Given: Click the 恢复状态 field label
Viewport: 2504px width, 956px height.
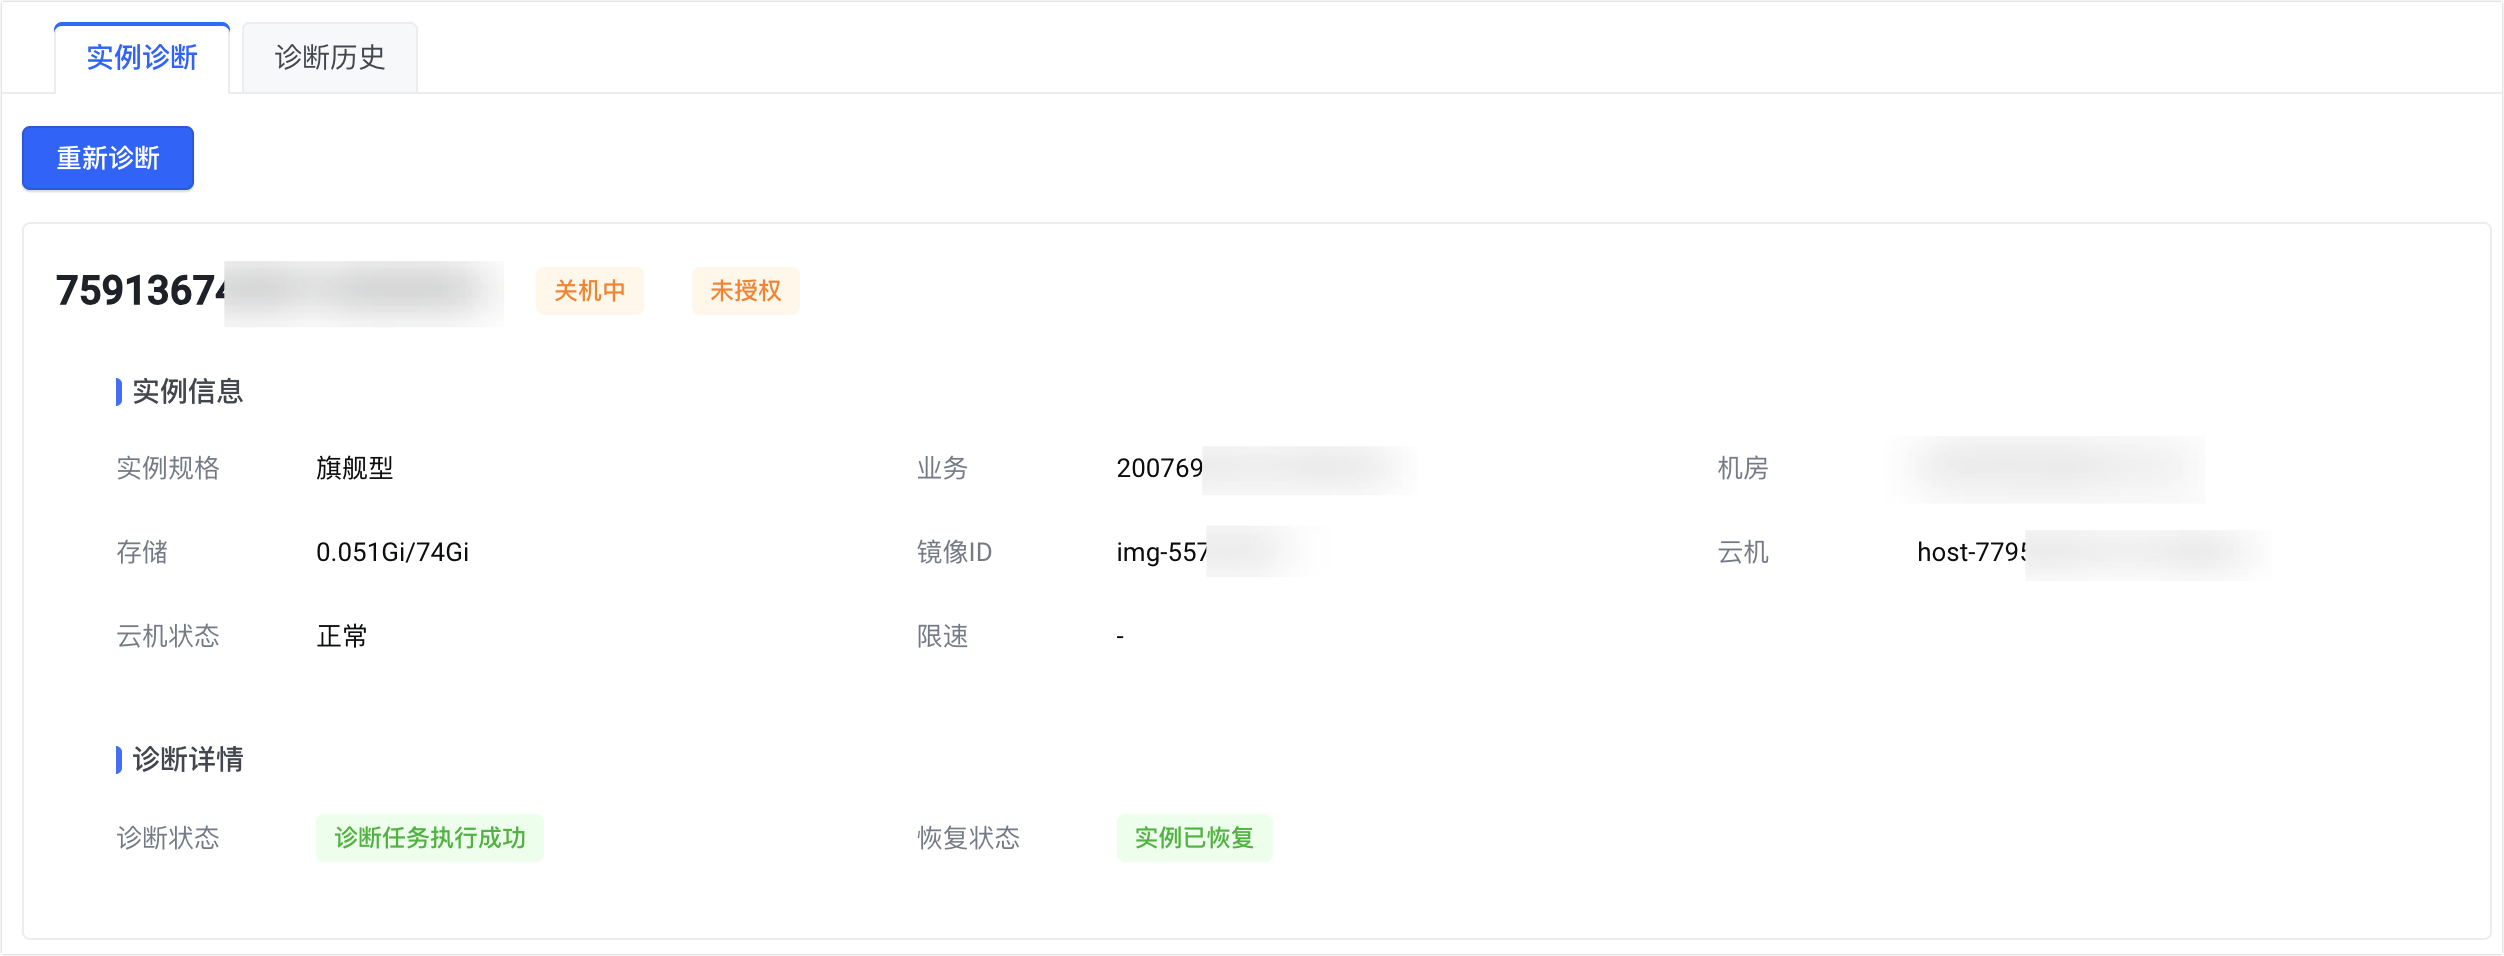Looking at the screenshot, I should (x=968, y=838).
